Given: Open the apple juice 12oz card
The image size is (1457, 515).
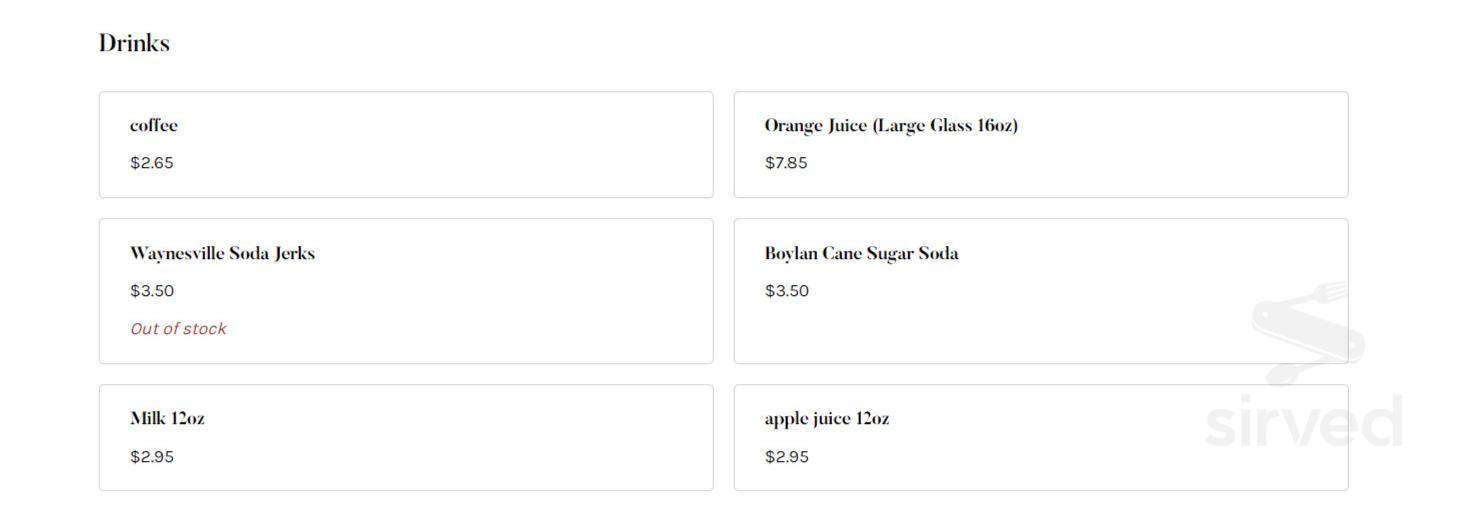Looking at the screenshot, I should (x=1040, y=437).
